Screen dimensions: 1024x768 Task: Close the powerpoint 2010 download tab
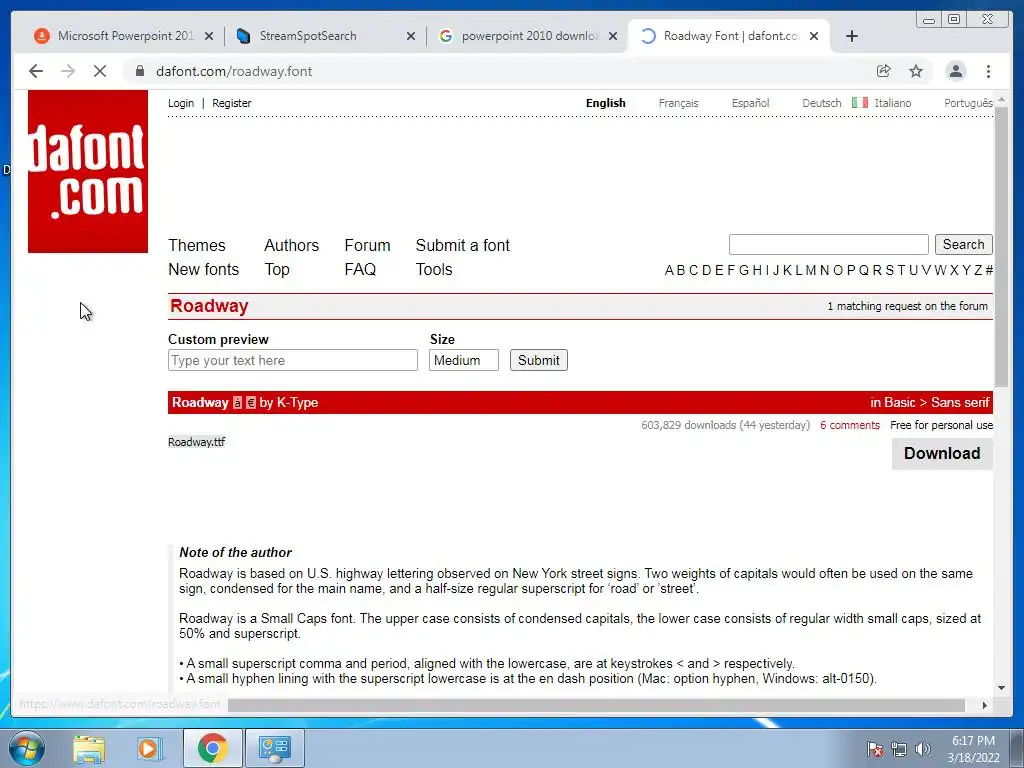pos(613,36)
